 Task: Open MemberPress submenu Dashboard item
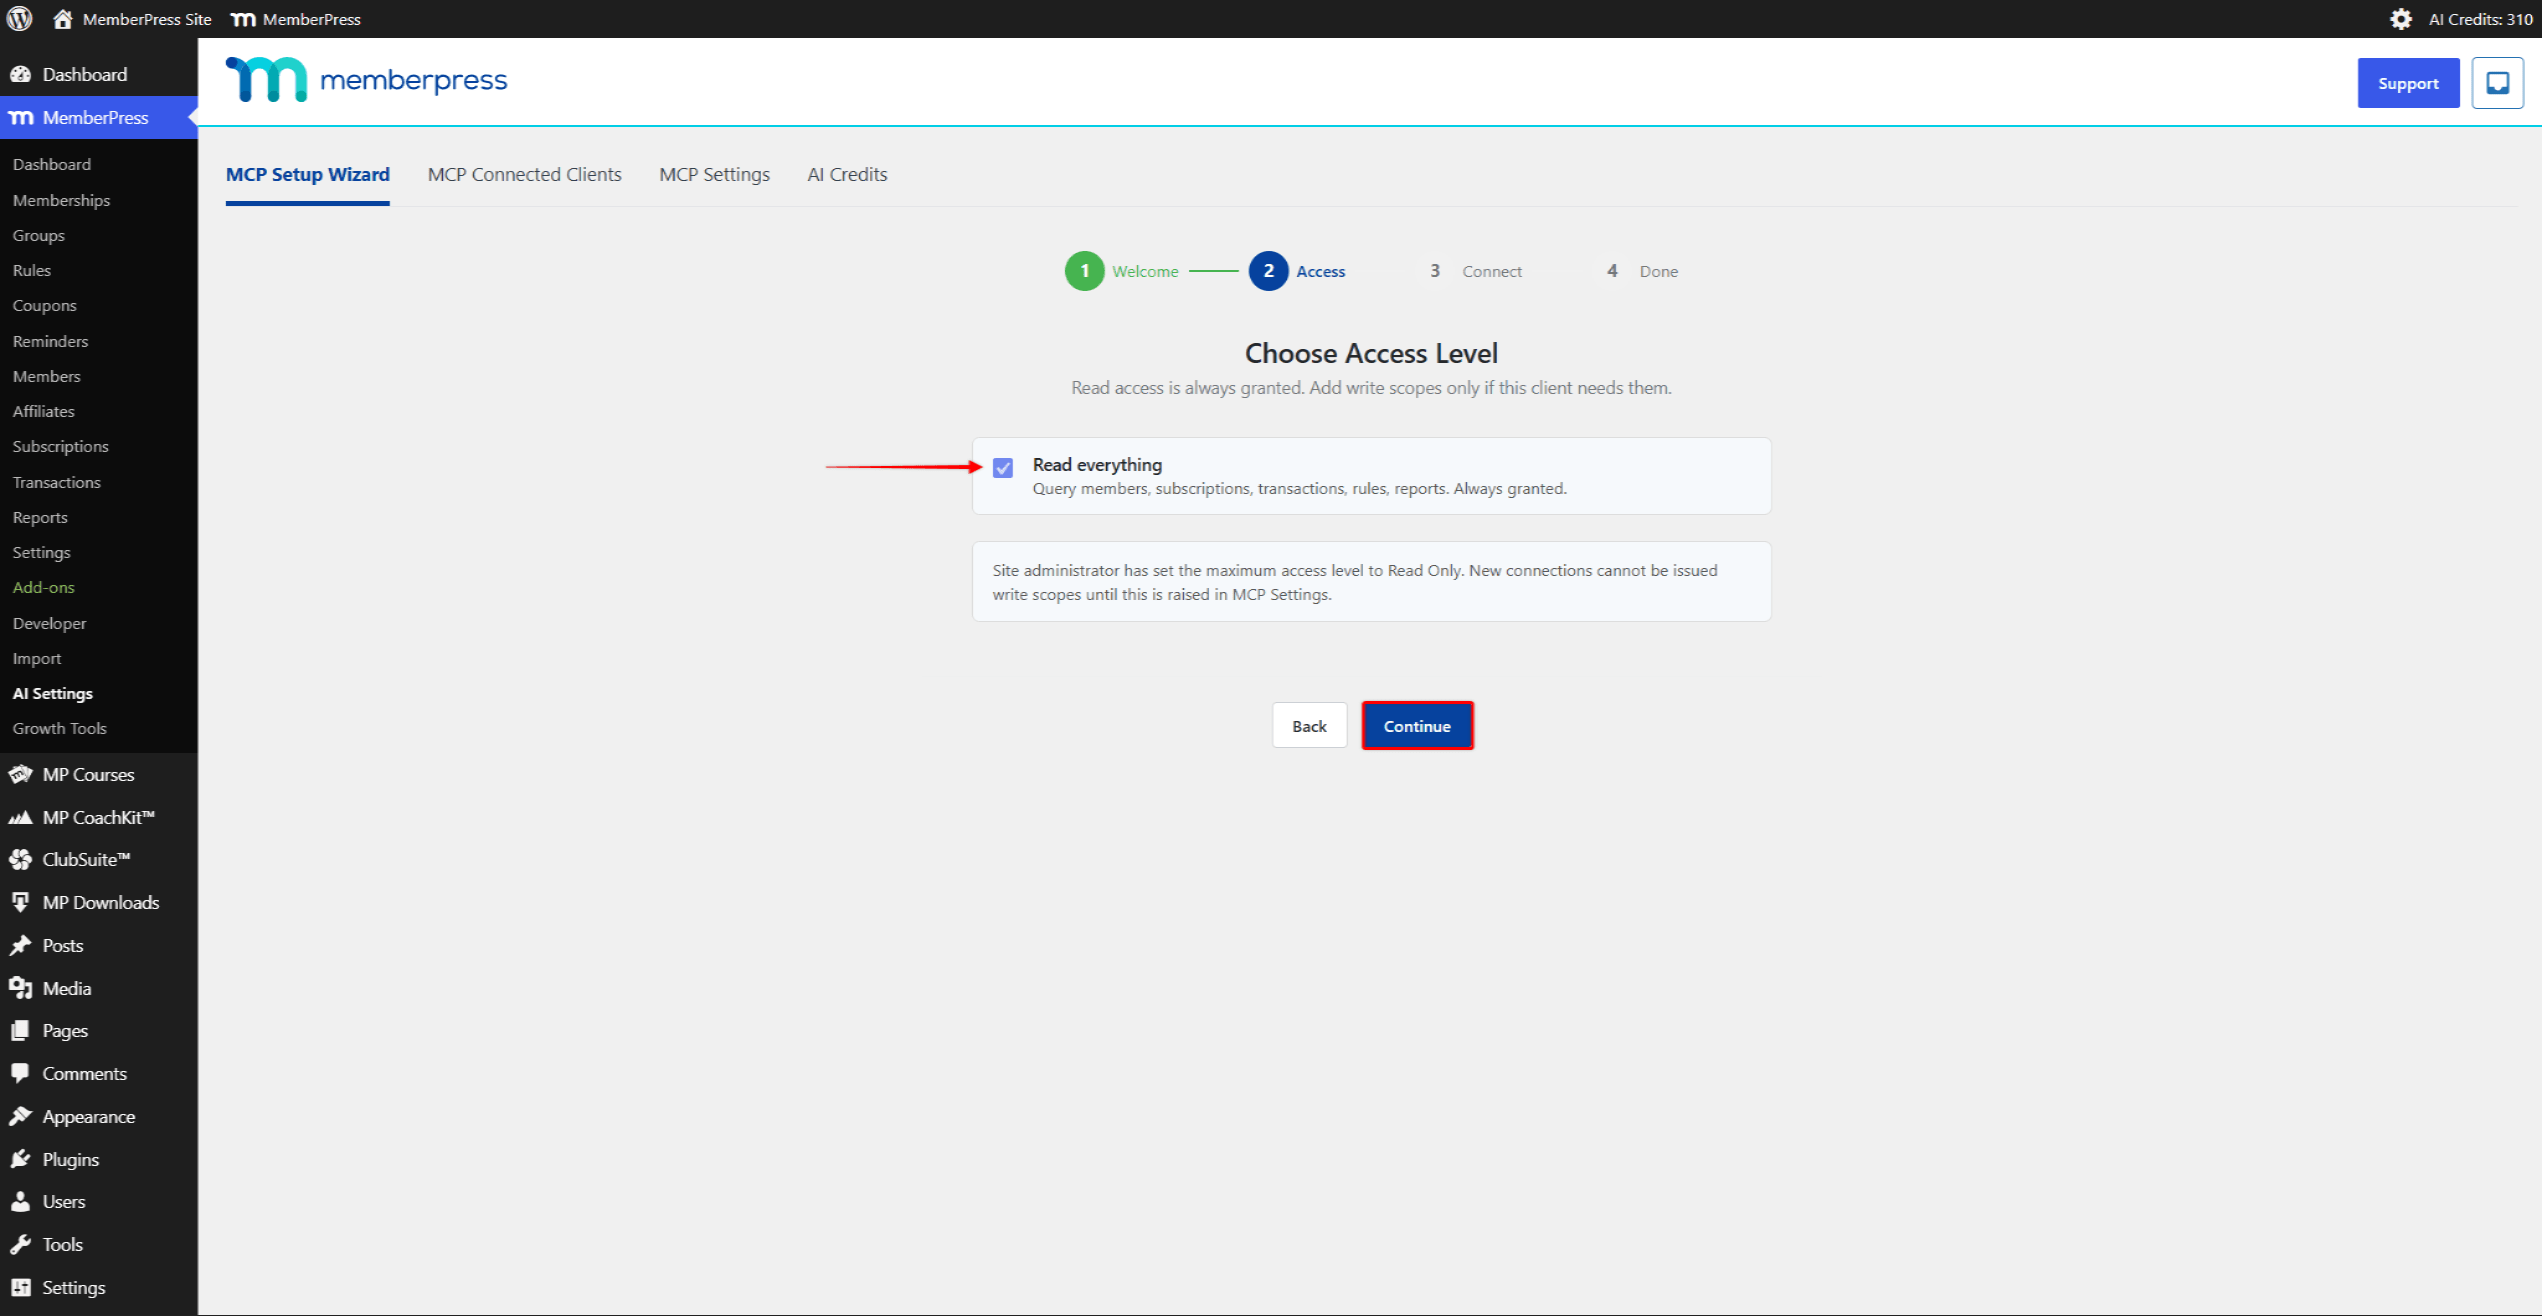pos(51,164)
